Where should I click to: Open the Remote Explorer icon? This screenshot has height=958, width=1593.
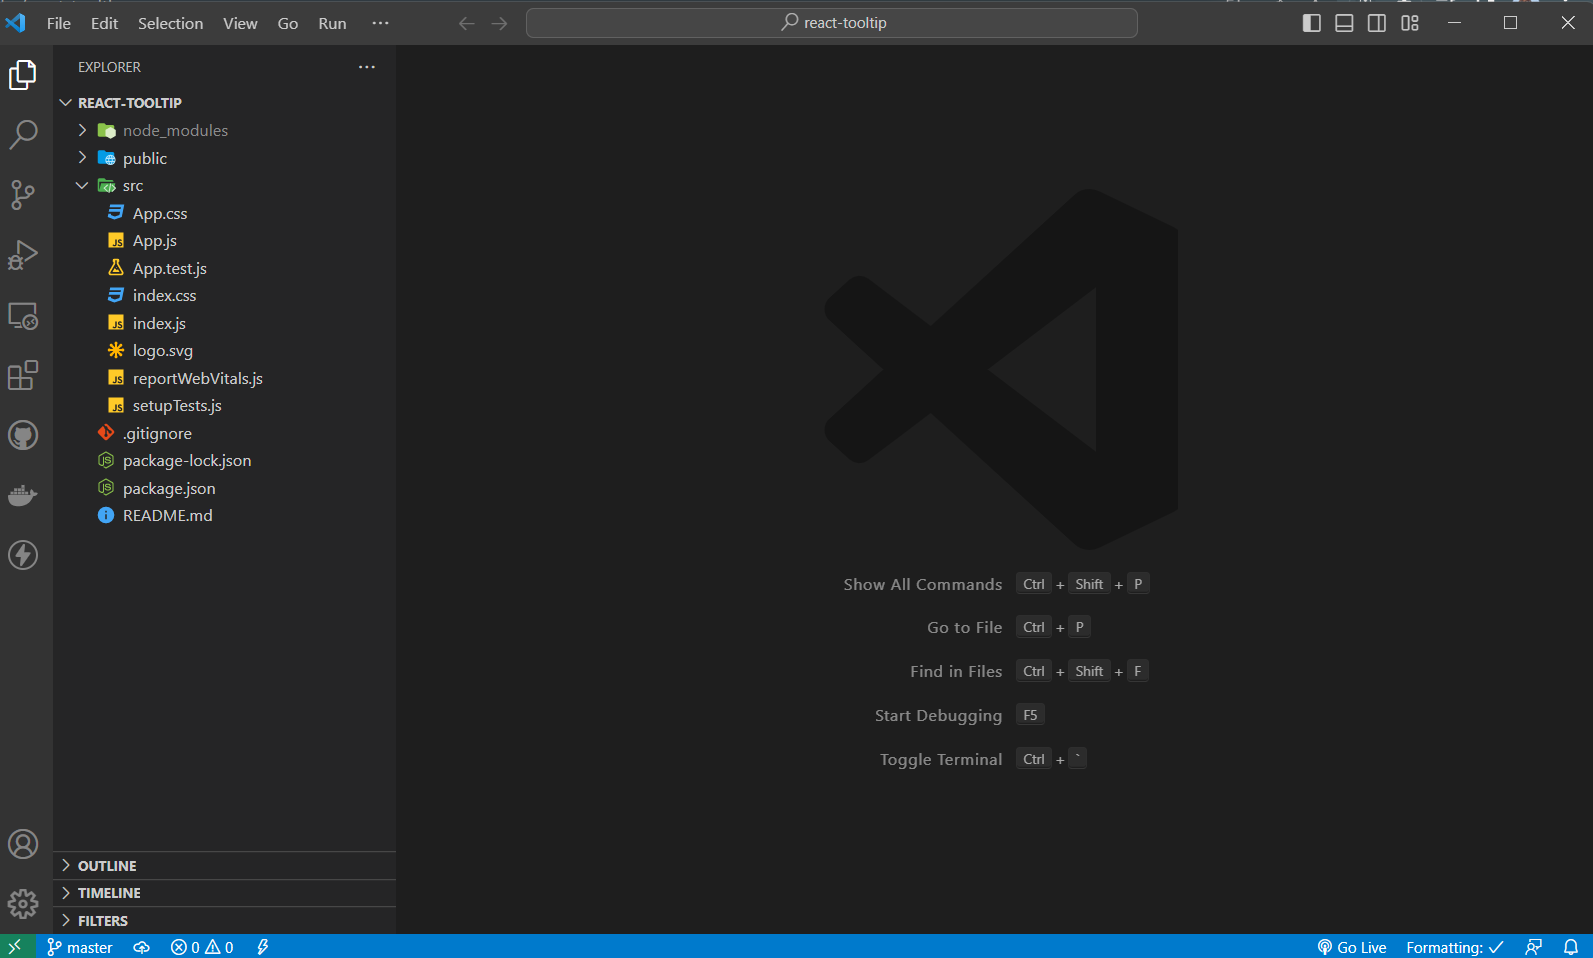click(x=23, y=316)
